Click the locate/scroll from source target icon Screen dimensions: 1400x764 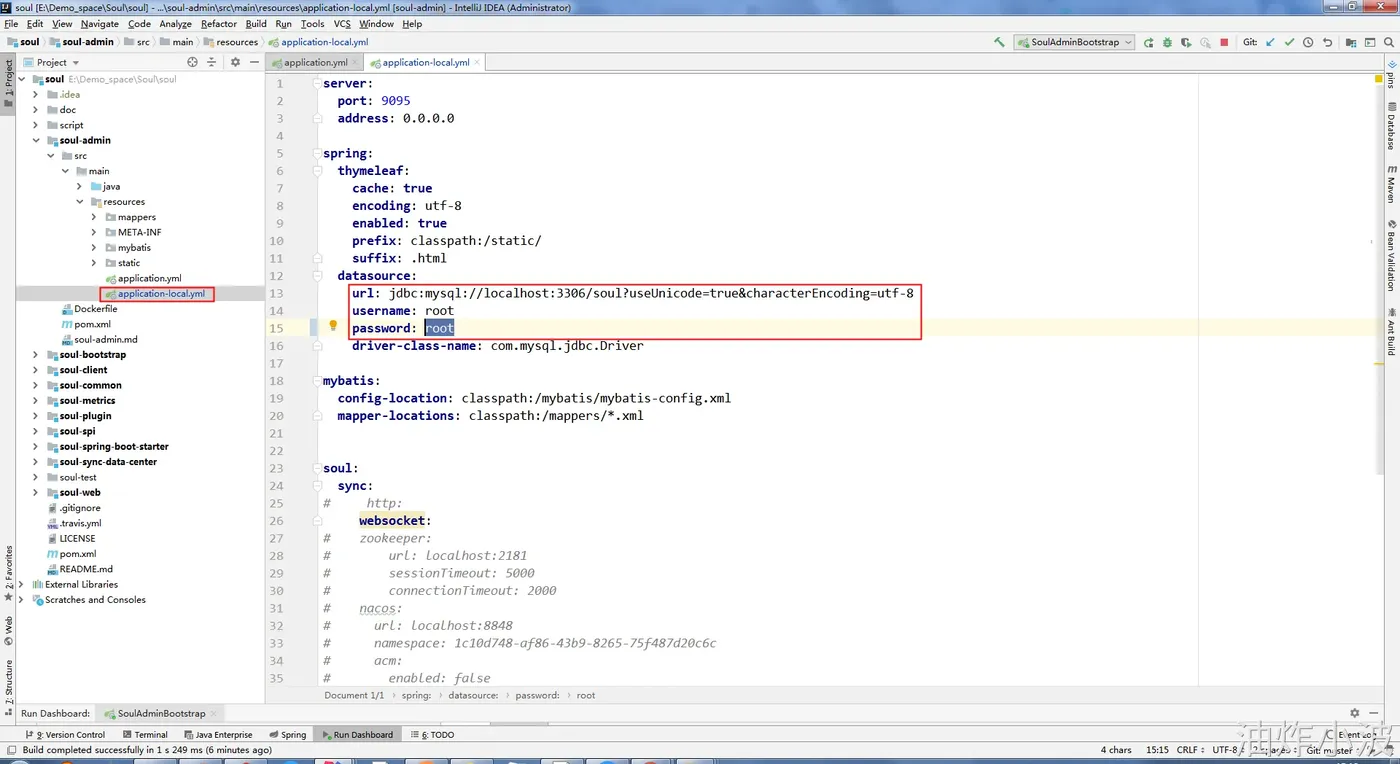coord(193,62)
